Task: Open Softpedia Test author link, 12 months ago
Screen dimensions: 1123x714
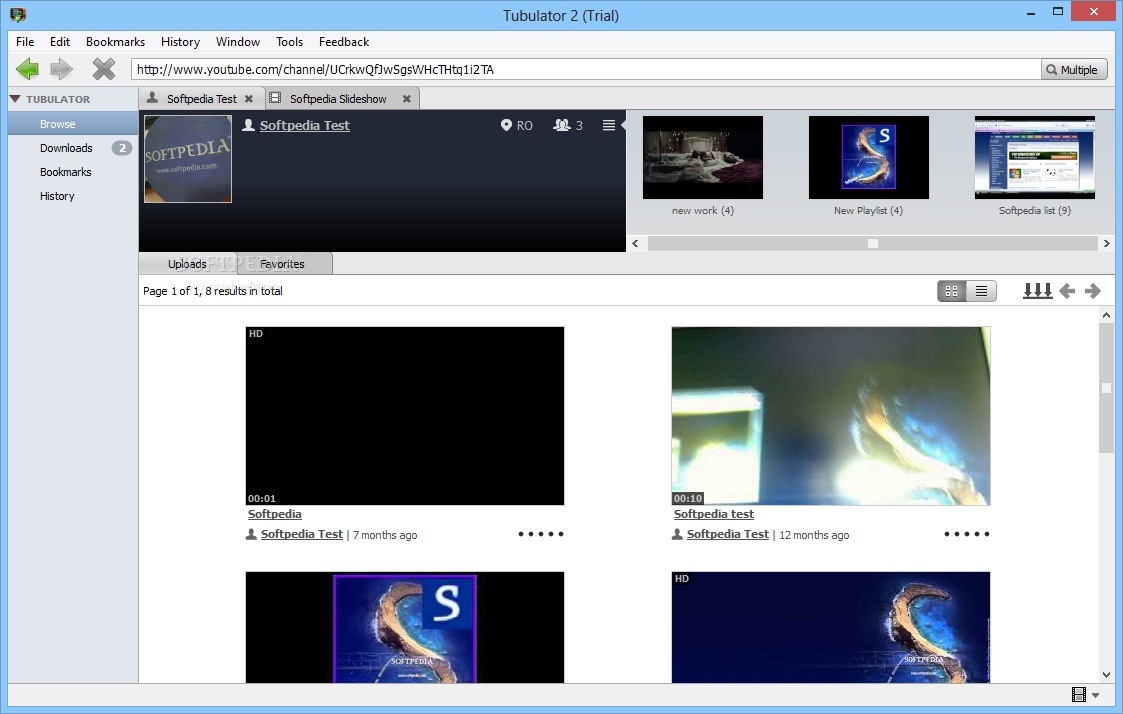Action: tap(728, 534)
